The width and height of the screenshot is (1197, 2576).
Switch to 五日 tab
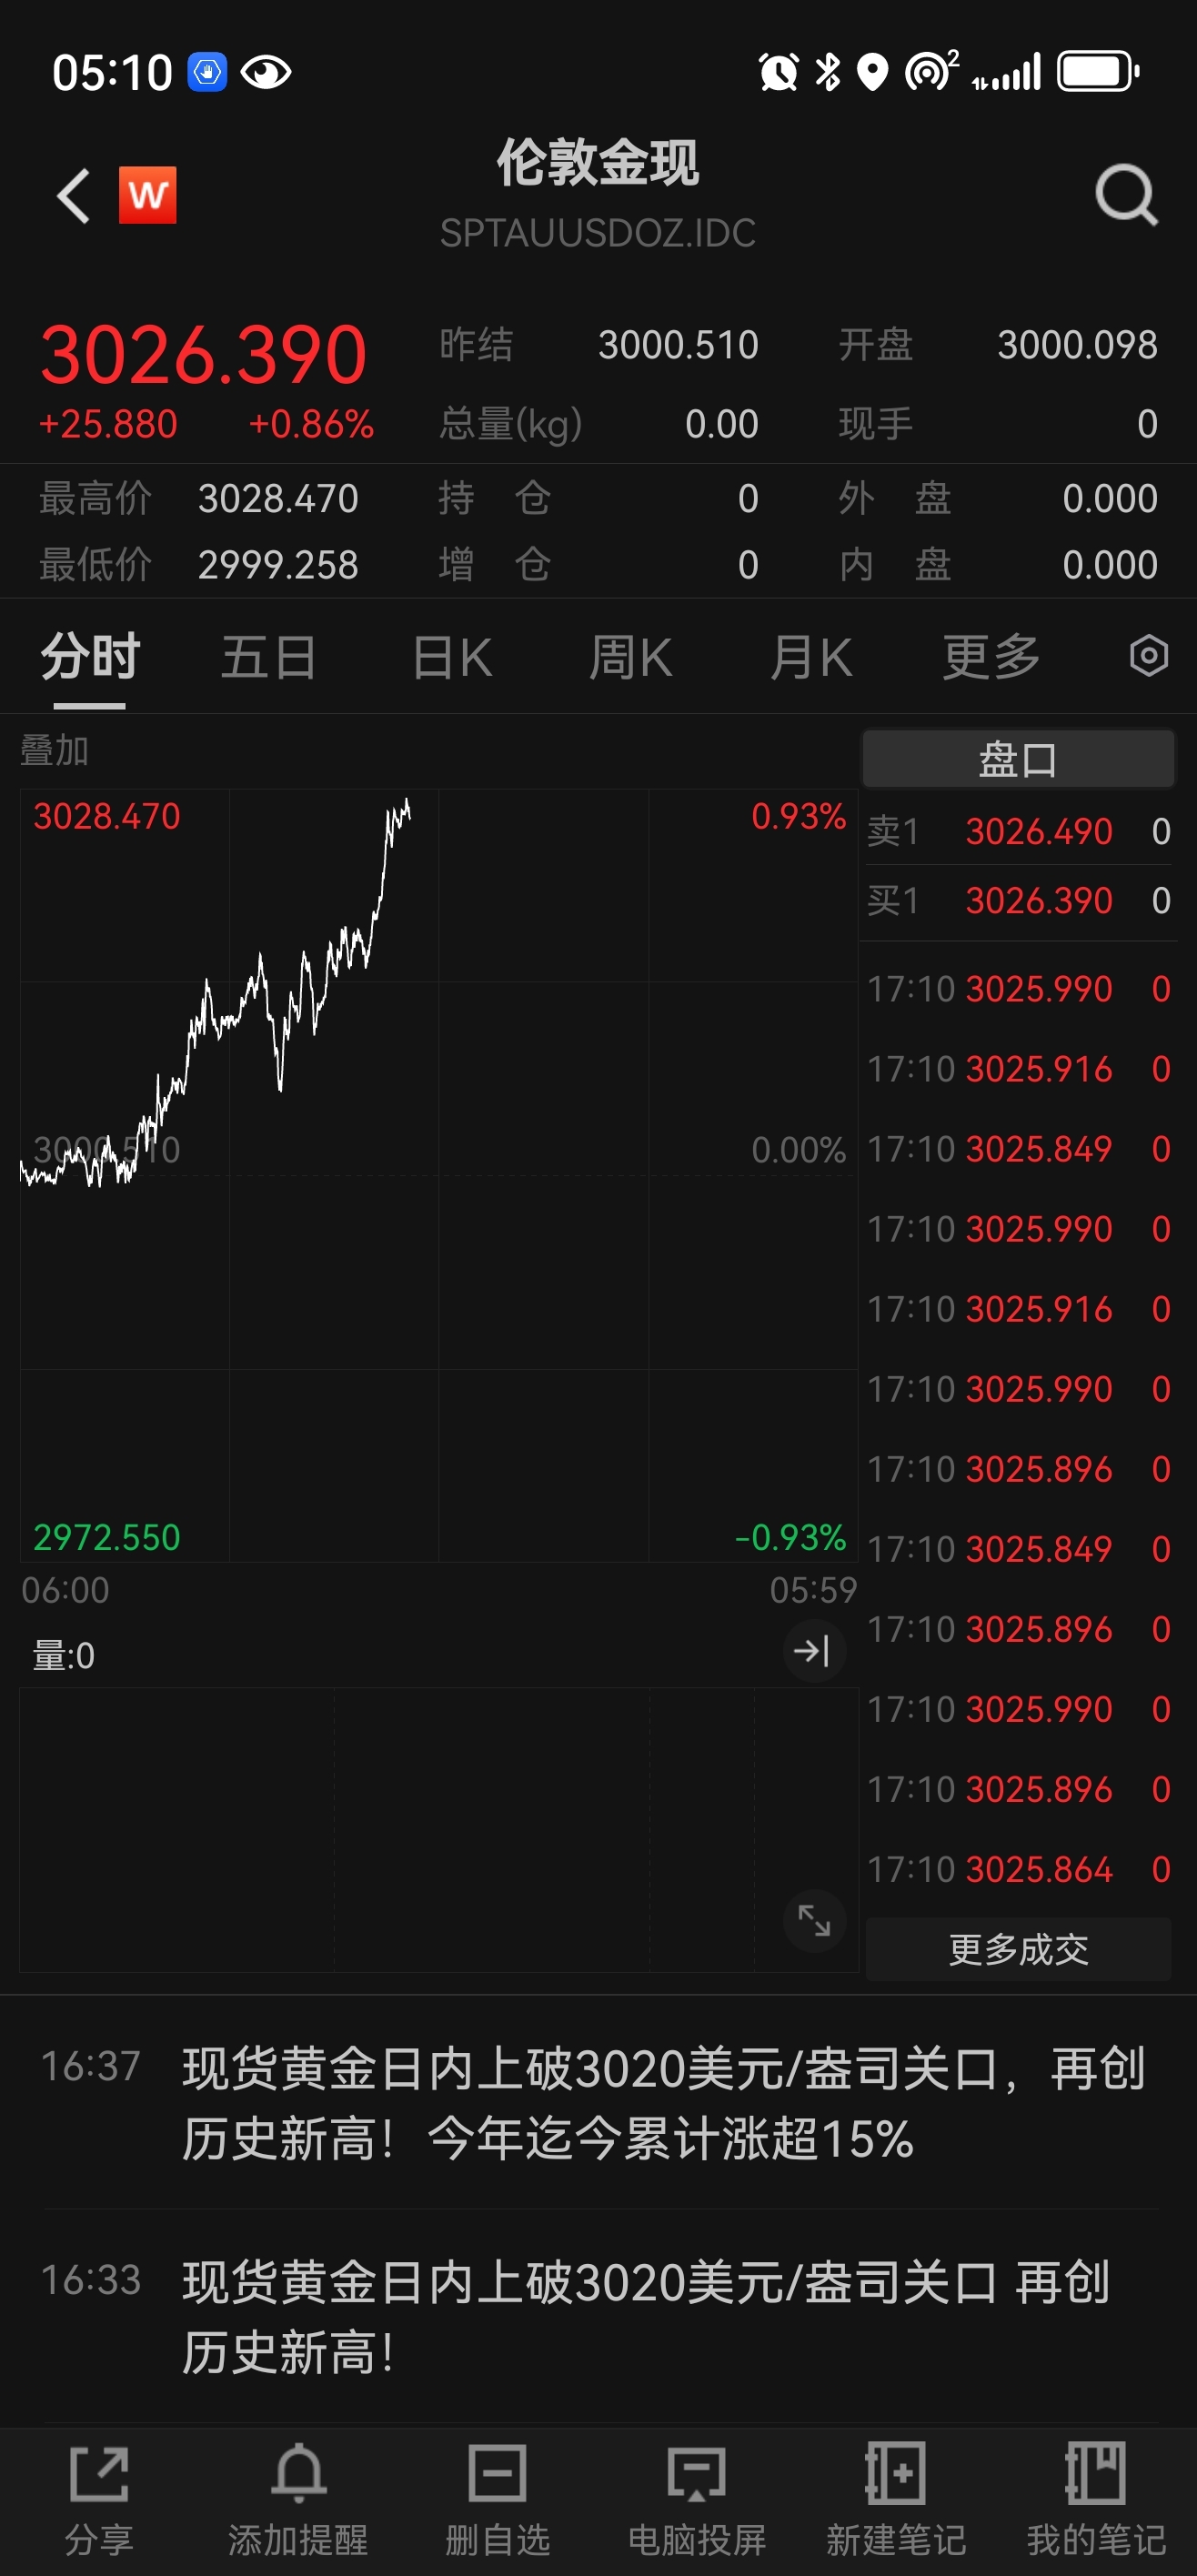[x=268, y=657]
